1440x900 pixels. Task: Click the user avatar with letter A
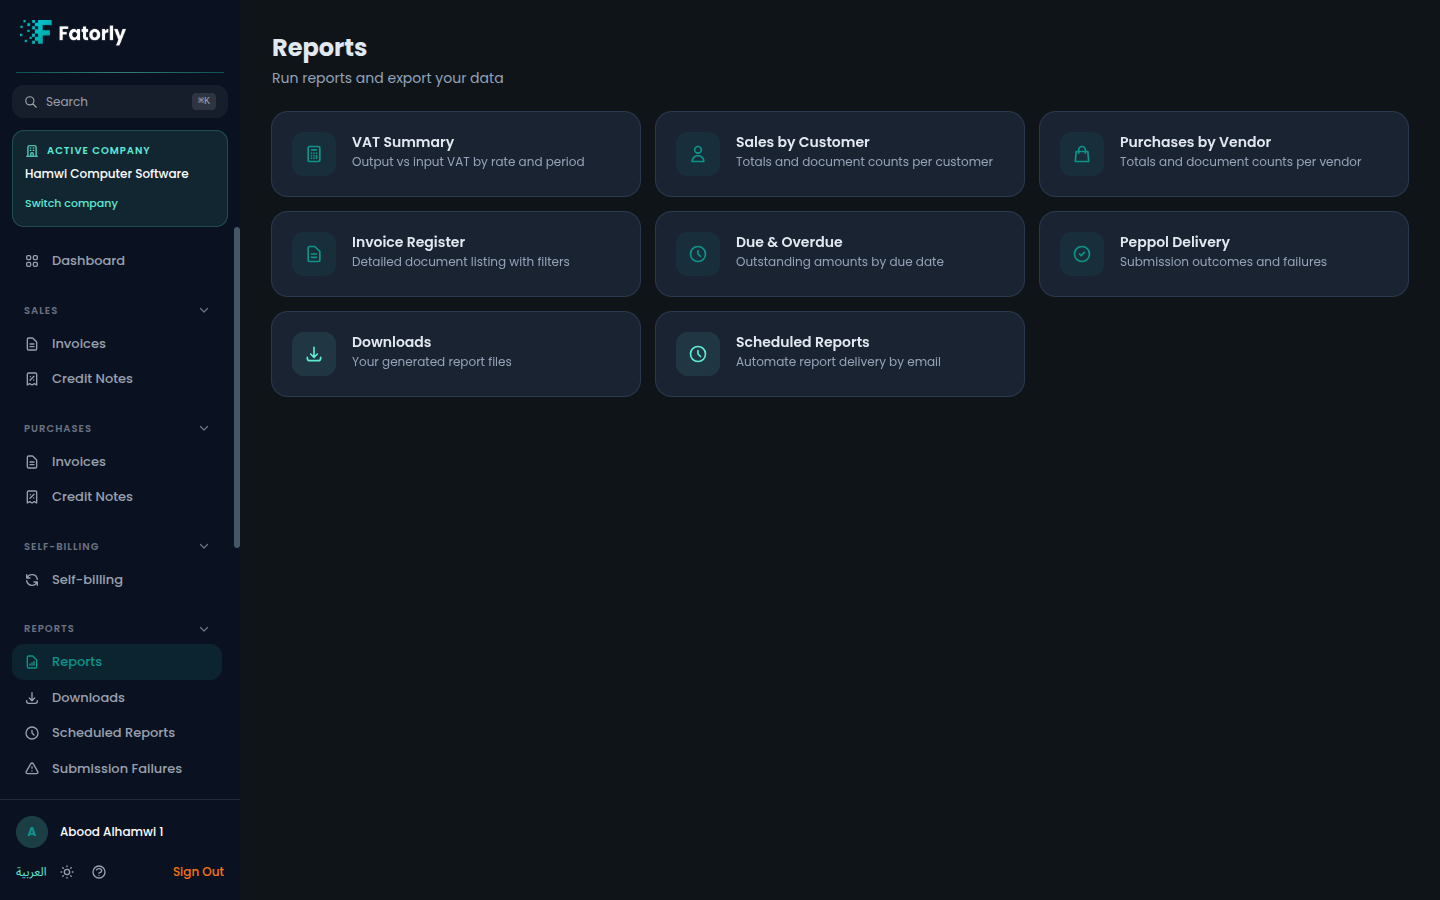32,832
